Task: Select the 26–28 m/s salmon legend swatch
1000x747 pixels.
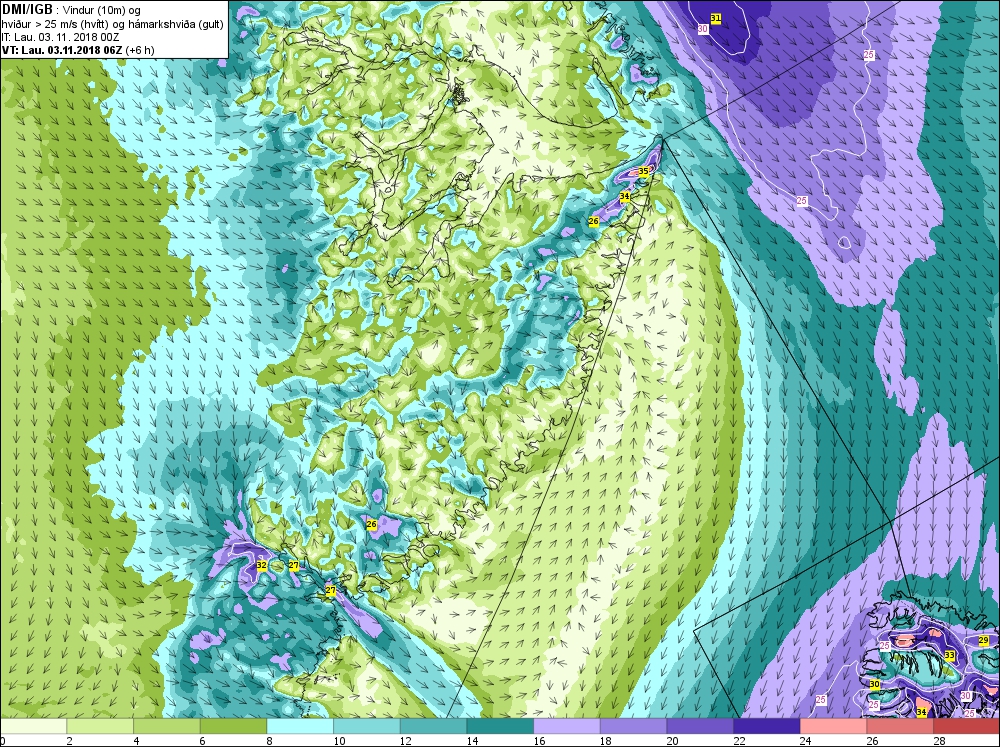Action: click(x=900, y=726)
